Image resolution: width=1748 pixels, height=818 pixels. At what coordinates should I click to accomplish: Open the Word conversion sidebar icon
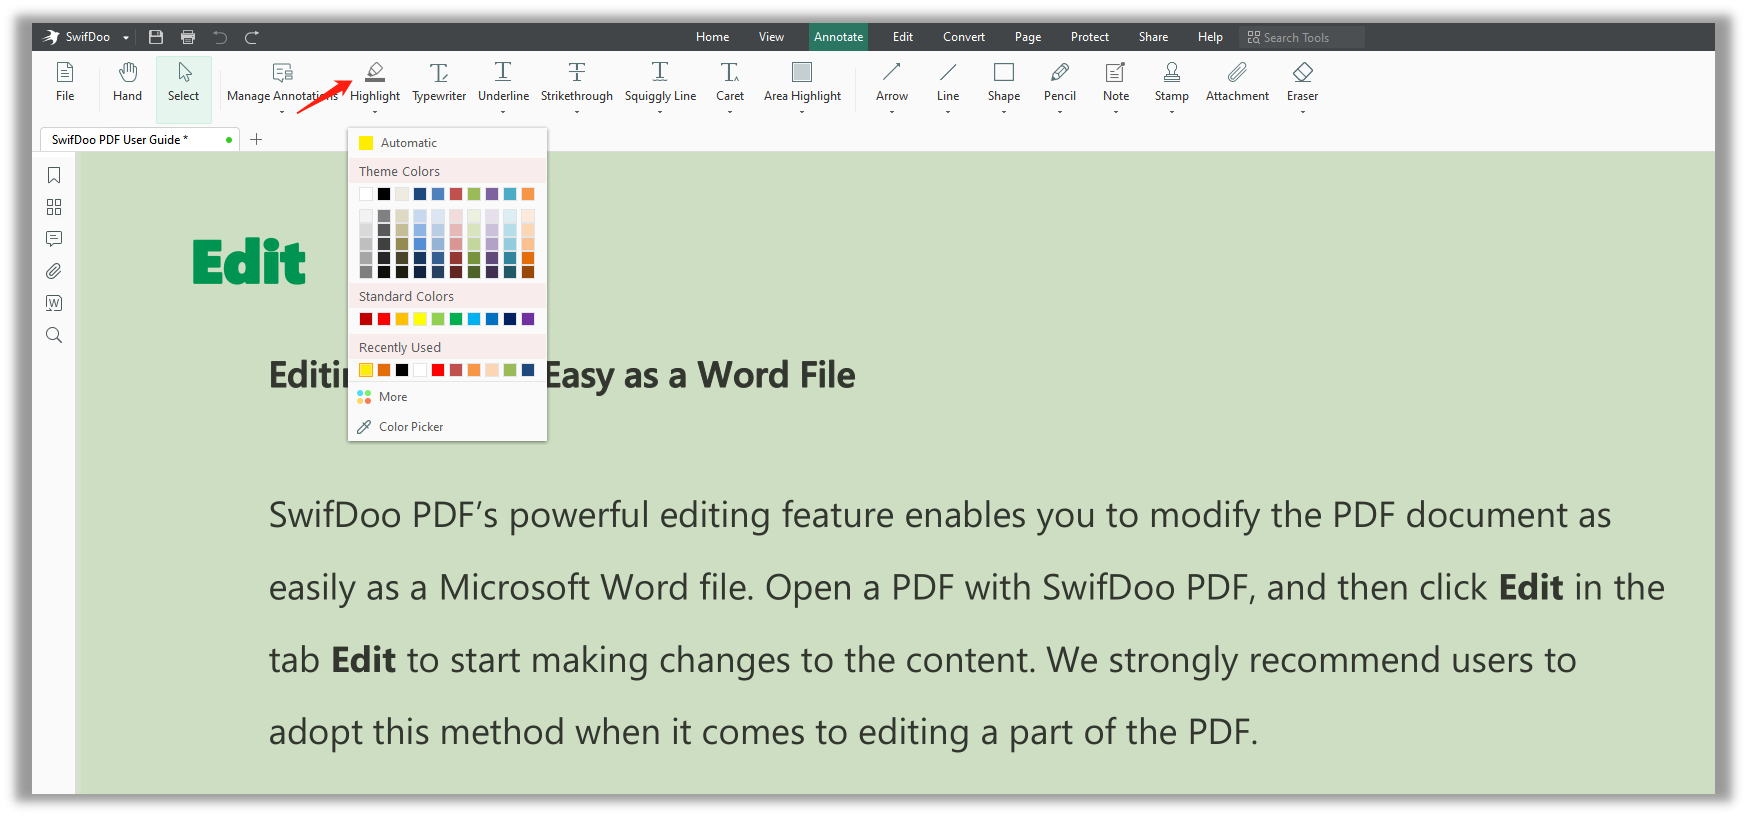[x=54, y=303]
